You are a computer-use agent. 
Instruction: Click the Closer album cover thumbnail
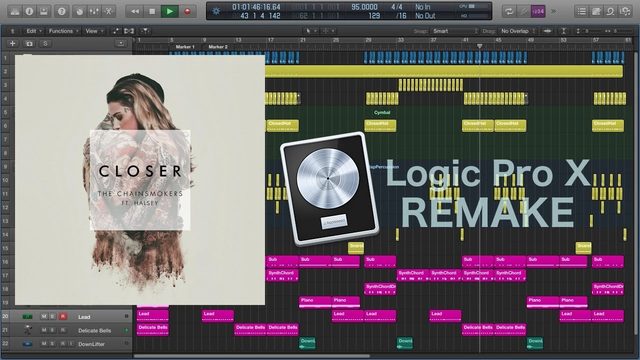click(x=140, y=180)
